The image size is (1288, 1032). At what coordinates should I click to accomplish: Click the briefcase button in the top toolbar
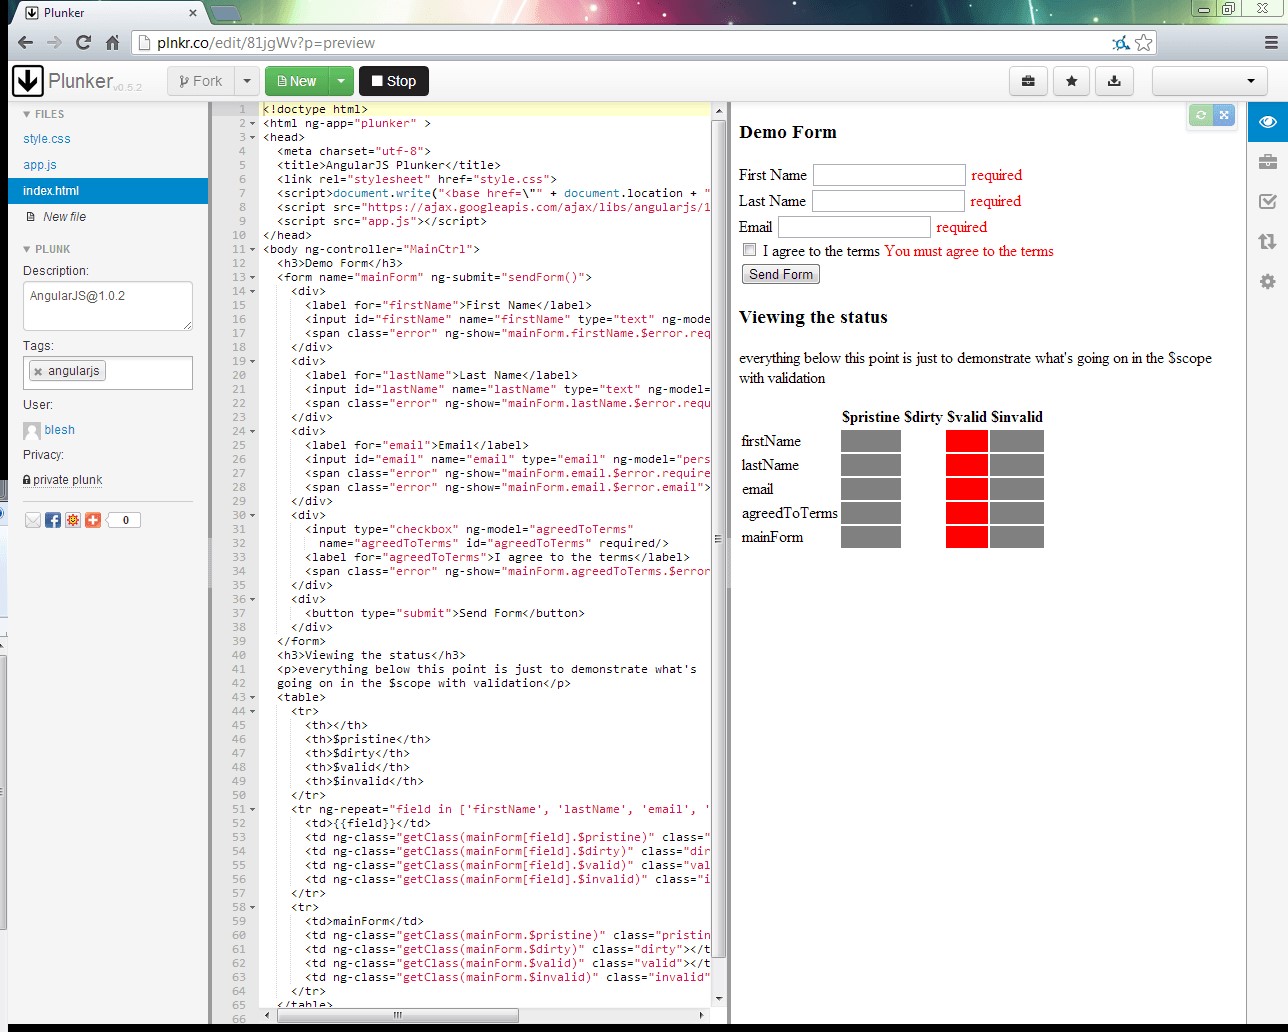tap(1028, 81)
